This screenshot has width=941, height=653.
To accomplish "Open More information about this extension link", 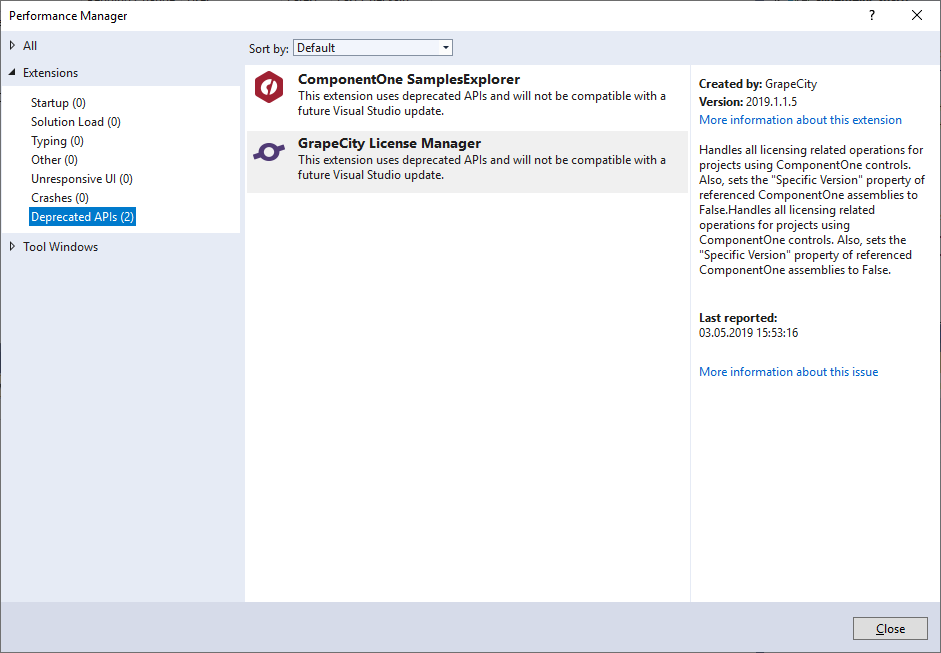I will [x=800, y=120].
